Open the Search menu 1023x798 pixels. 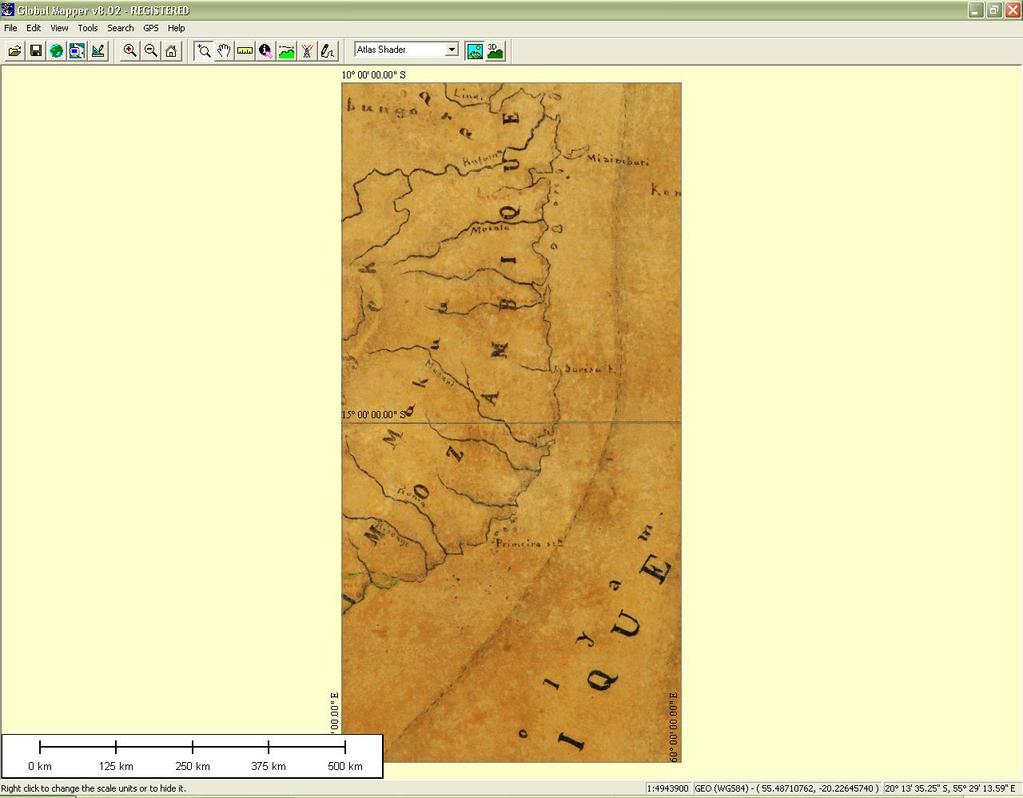tap(121, 28)
